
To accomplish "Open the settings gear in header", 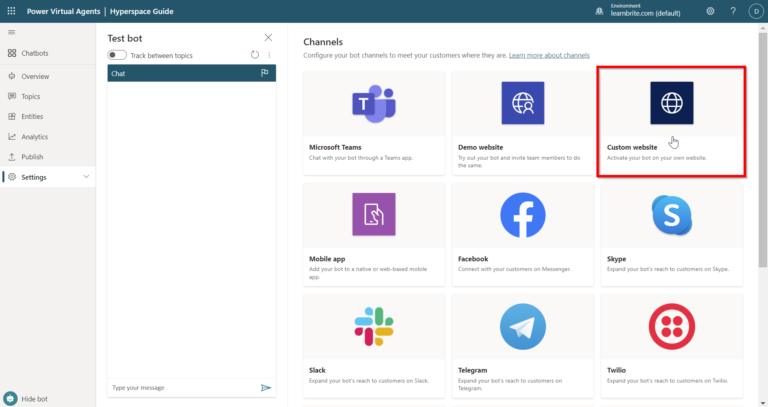I will [x=710, y=11].
